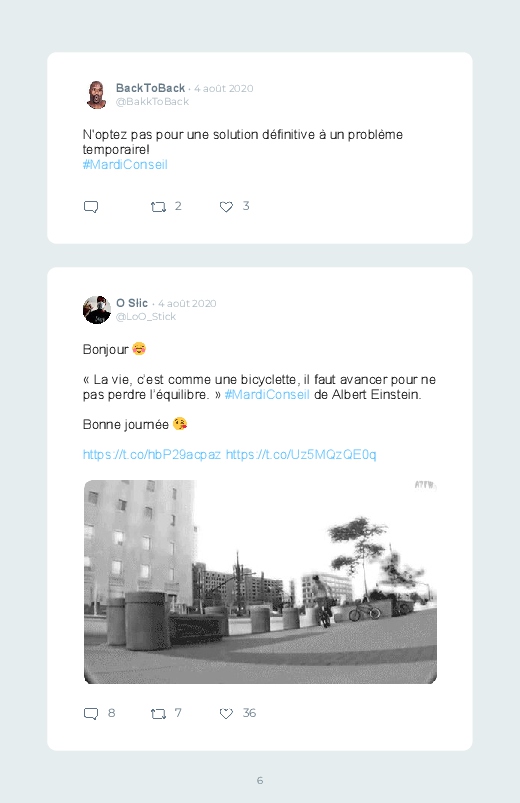Click O Slic tweet date 4 août 2020
The image size is (520, 803).
(x=187, y=304)
